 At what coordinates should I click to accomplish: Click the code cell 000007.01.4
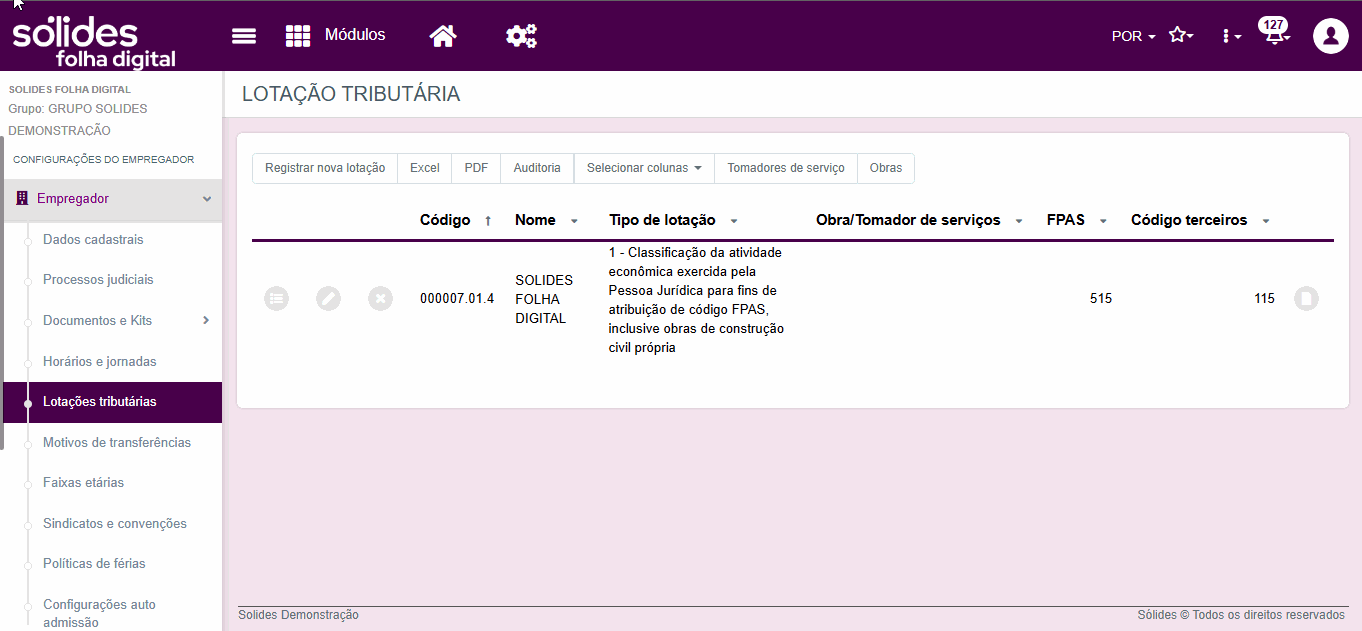point(457,298)
